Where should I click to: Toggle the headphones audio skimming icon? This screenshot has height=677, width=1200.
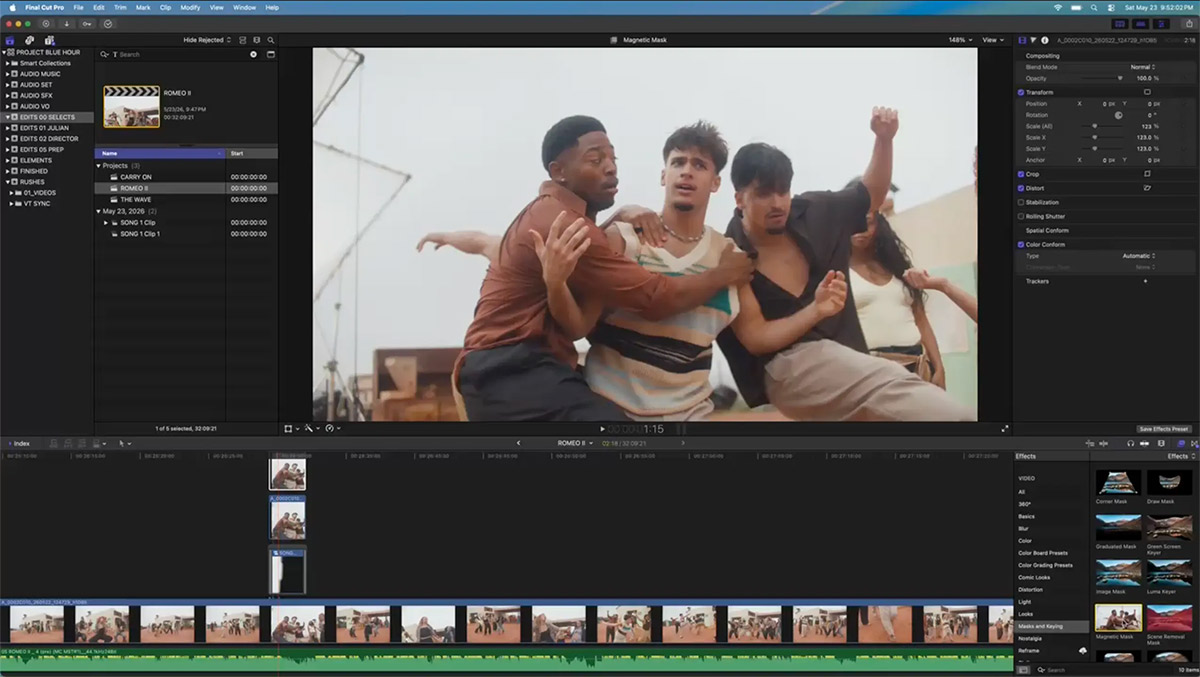tap(1130, 443)
